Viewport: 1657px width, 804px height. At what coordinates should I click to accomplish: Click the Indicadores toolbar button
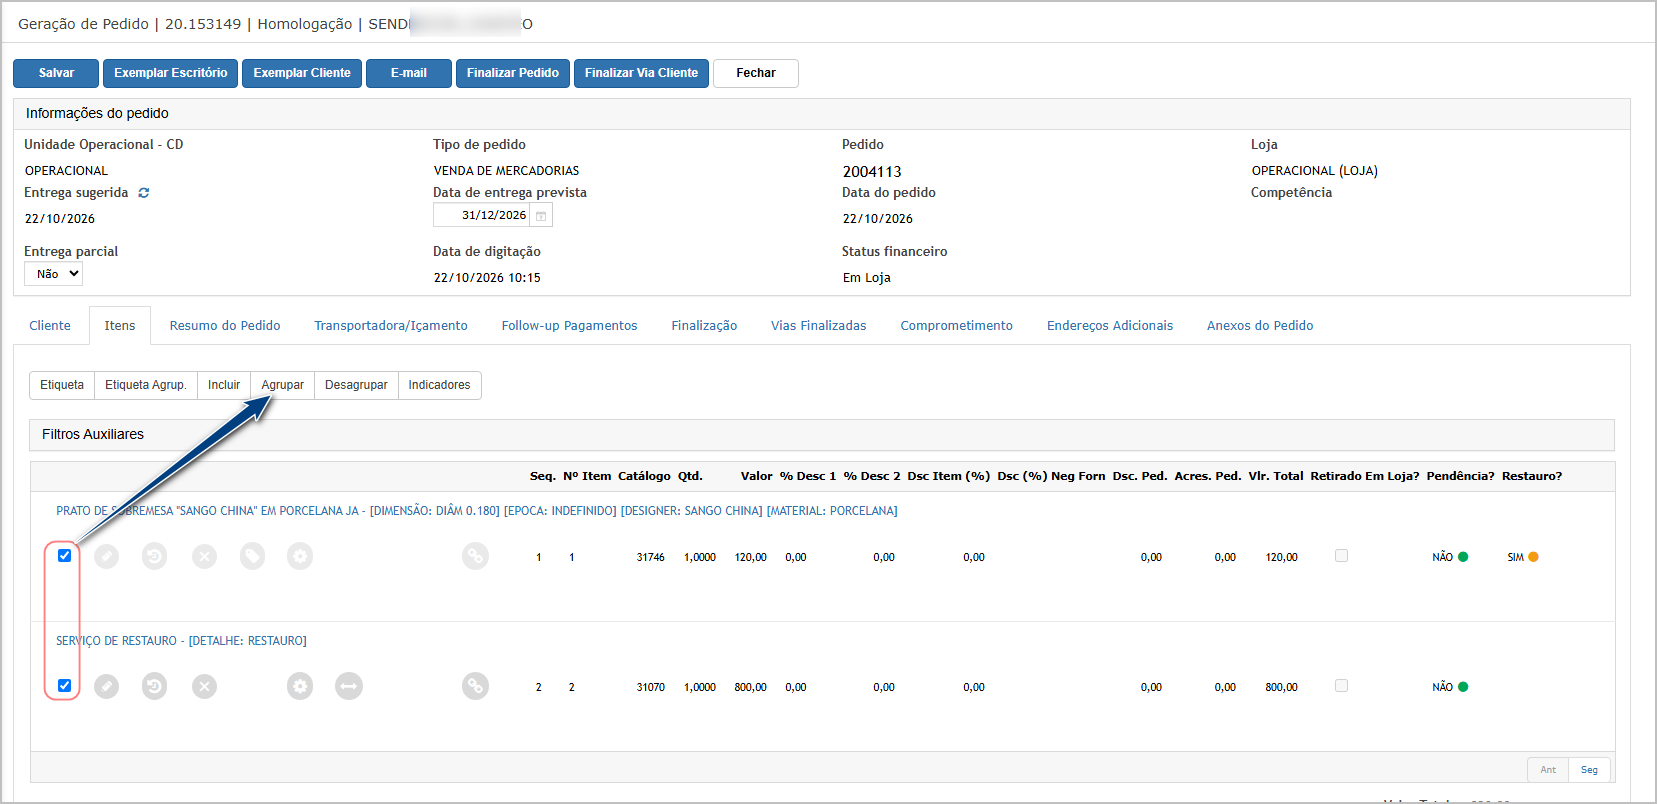(x=439, y=385)
